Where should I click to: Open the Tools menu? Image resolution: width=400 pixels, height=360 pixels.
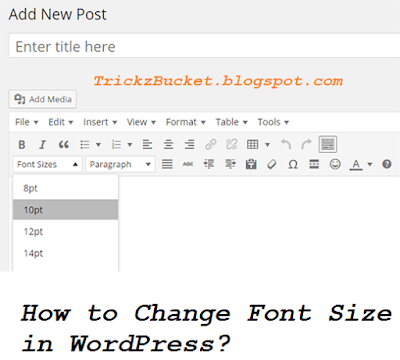pyautogui.click(x=273, y=122)
